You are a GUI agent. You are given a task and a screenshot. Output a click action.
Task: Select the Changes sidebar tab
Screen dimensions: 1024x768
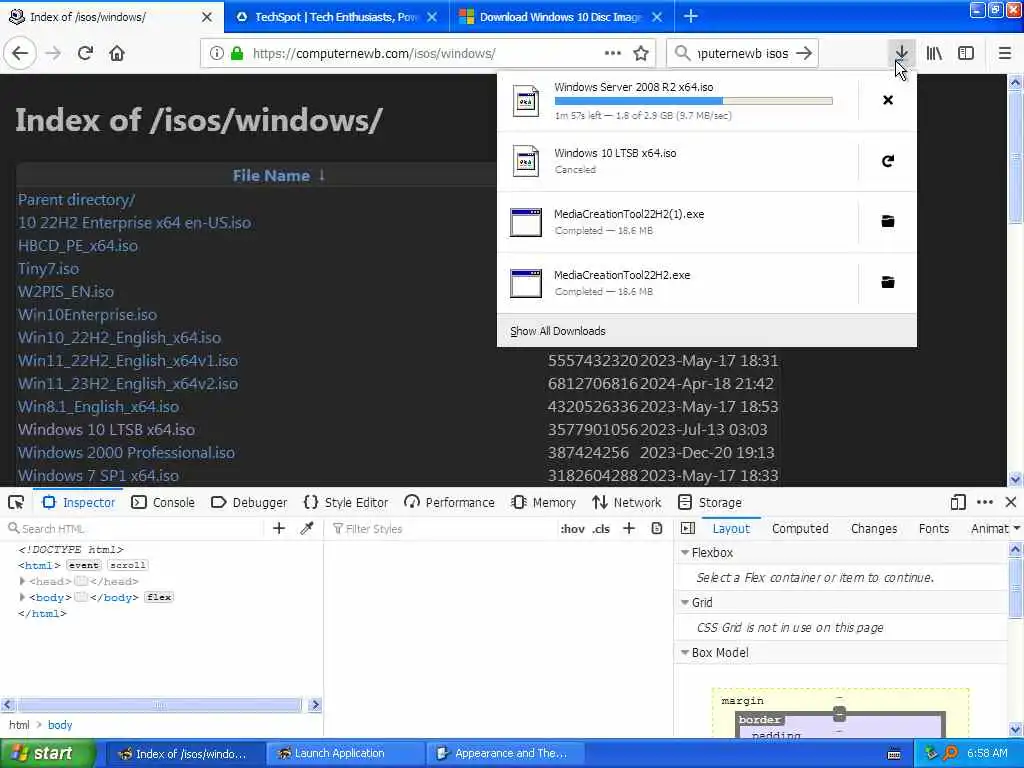(874, 529)
